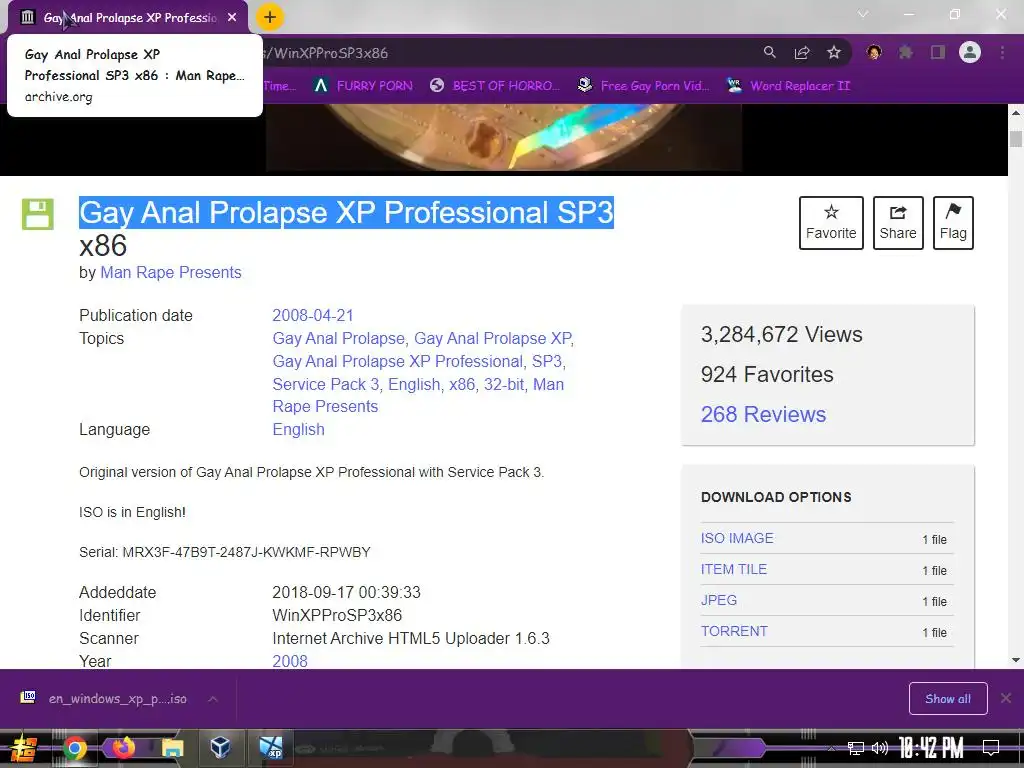Click the share page icon in address bar
The width and height of the screenshot is (1024, 768).
(x=802, y=52)
